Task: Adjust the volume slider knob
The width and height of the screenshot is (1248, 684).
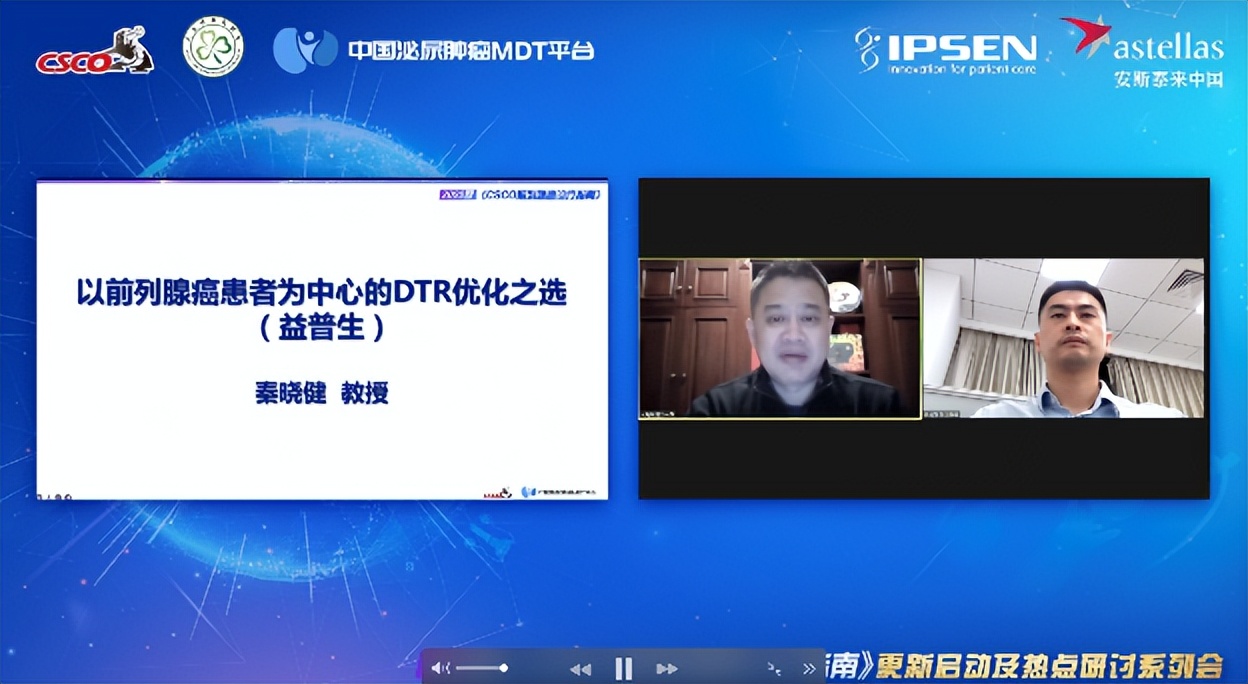Action: [504, 668]
